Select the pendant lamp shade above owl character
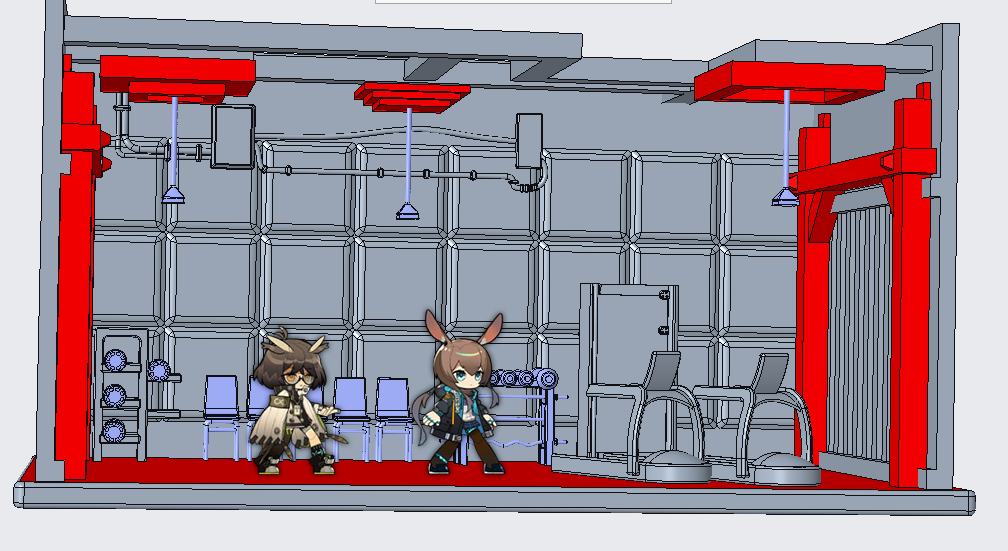This screenshot has height=551, width=1008. (174, 194)
